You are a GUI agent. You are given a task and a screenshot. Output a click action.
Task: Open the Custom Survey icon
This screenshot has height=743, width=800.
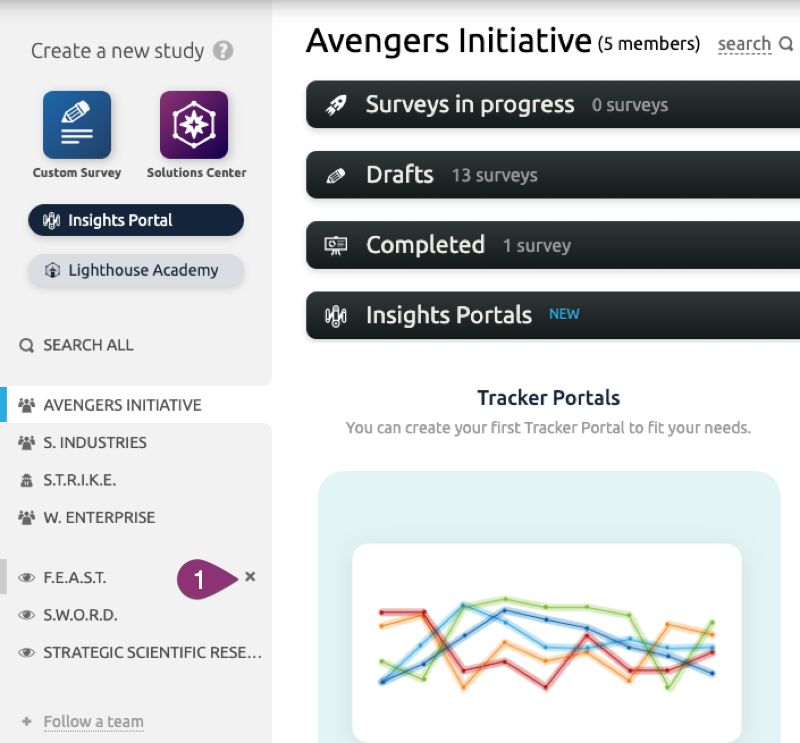coord(77,125)
